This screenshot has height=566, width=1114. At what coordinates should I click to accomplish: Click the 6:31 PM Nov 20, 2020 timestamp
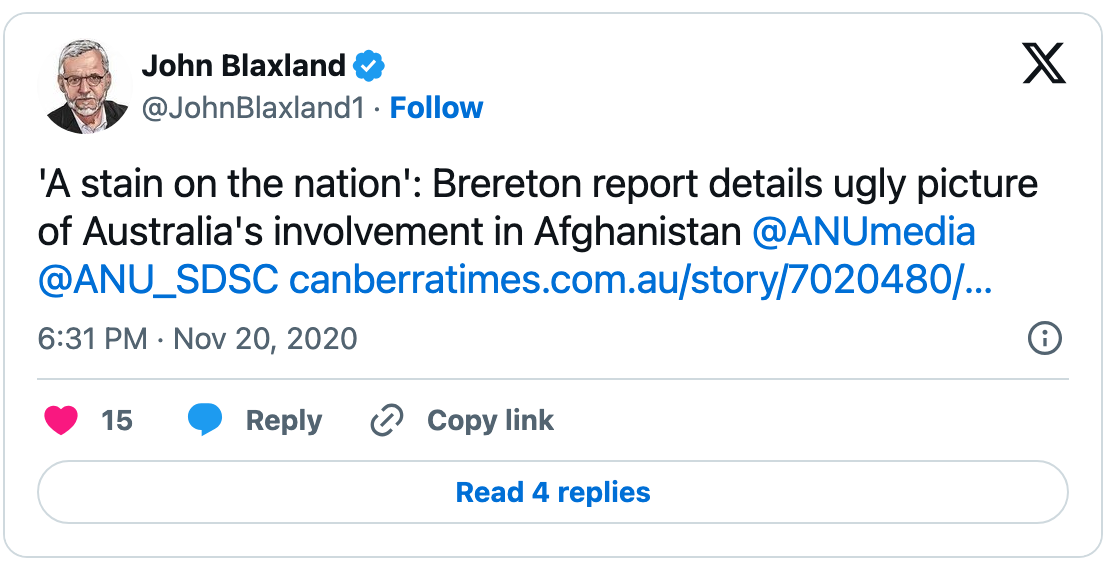(197, 339)
